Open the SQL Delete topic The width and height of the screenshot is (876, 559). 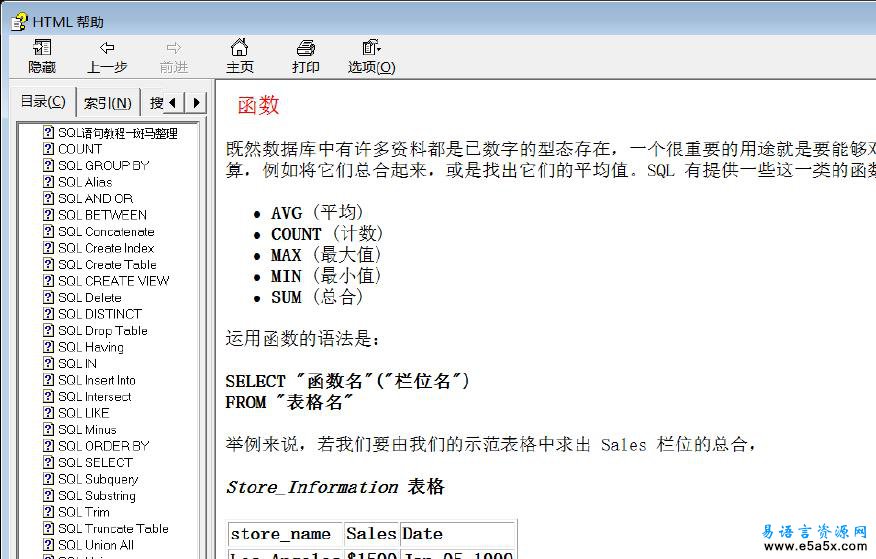[90, 298]
